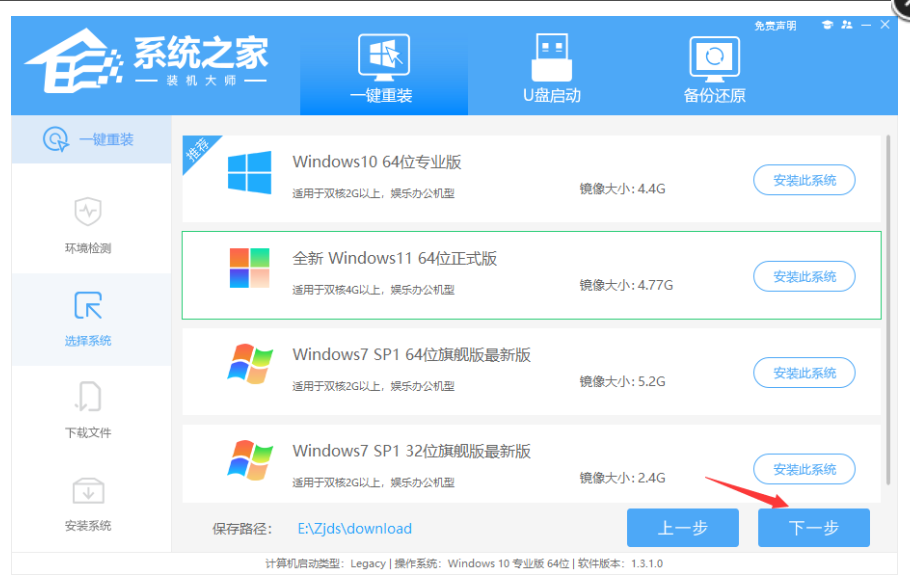The height and width of the screenshot is (588, 910).
Task: Click 一键重装 in the left sidebar header
Action: coord(90,140)
